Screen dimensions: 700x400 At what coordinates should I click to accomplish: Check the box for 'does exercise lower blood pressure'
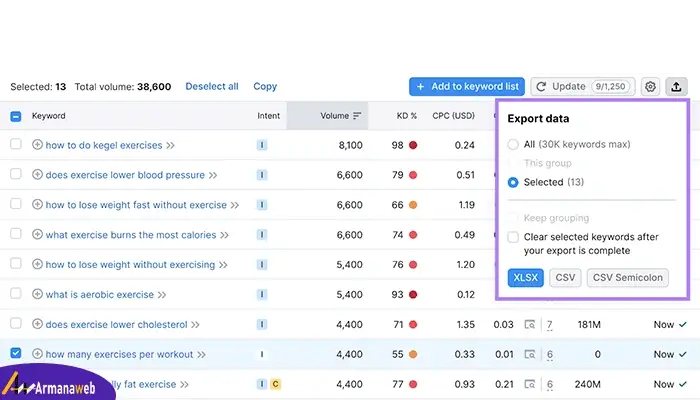pyautogui.click(x=16, y=174)
